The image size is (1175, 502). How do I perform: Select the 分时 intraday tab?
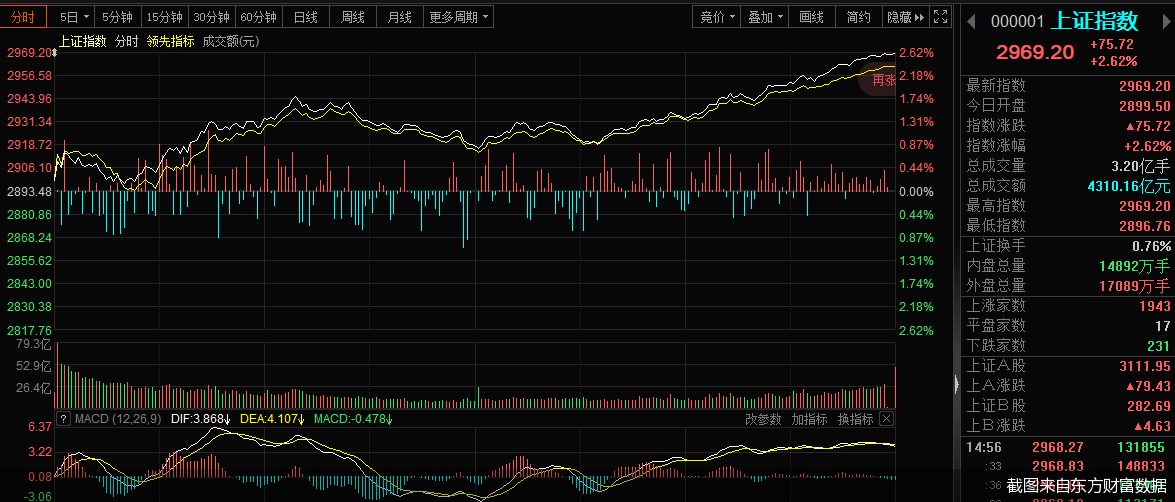[23, 16]
